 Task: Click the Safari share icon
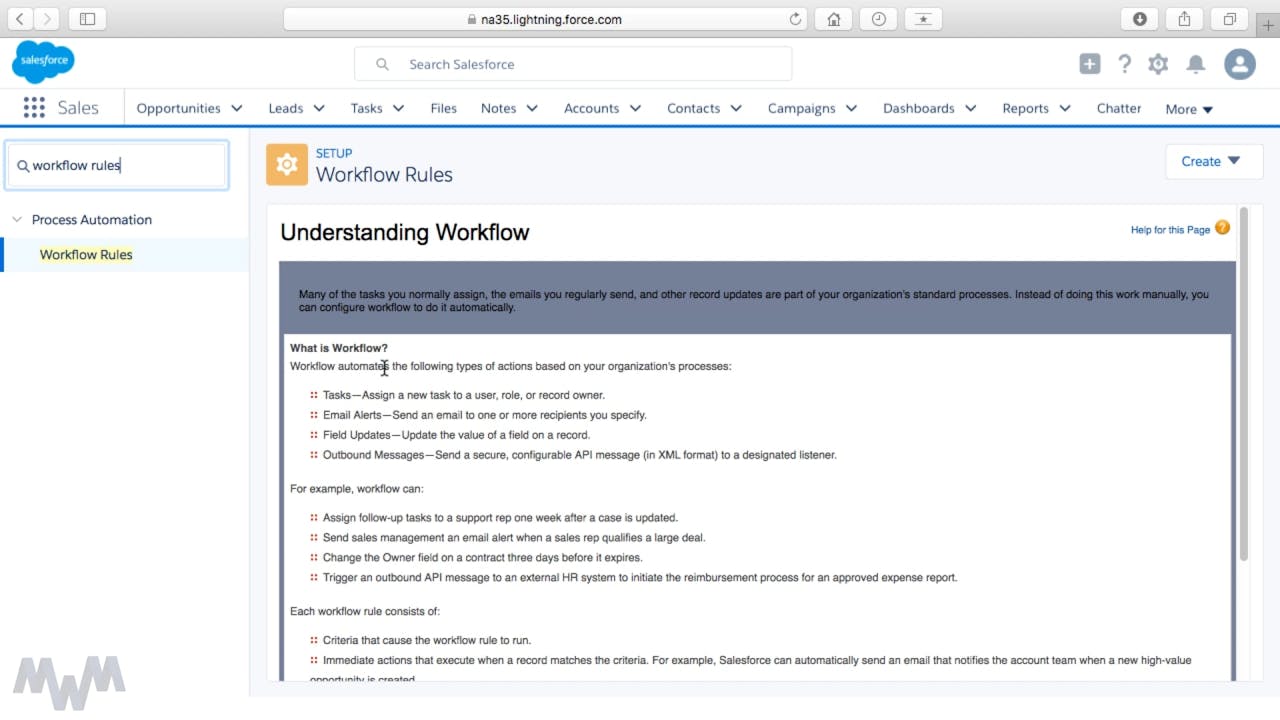[x=1184, y=19]
